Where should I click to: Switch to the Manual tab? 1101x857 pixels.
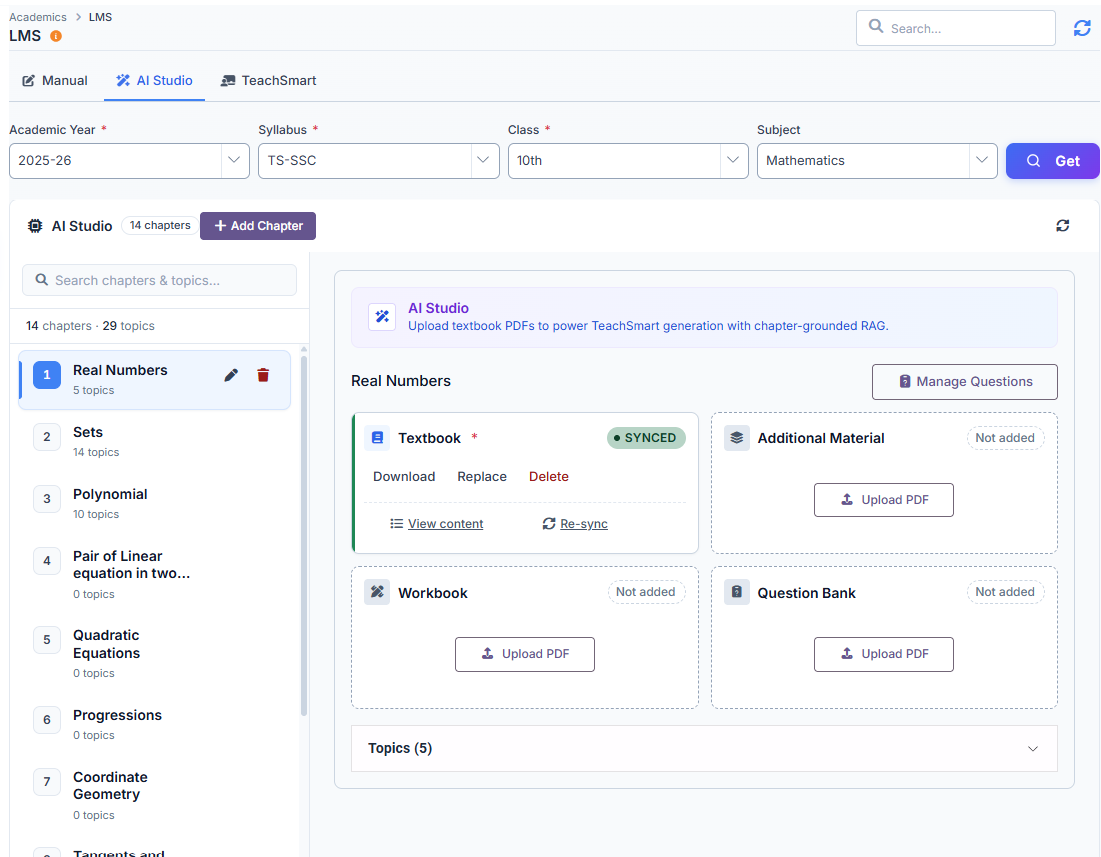click(55, 81)
